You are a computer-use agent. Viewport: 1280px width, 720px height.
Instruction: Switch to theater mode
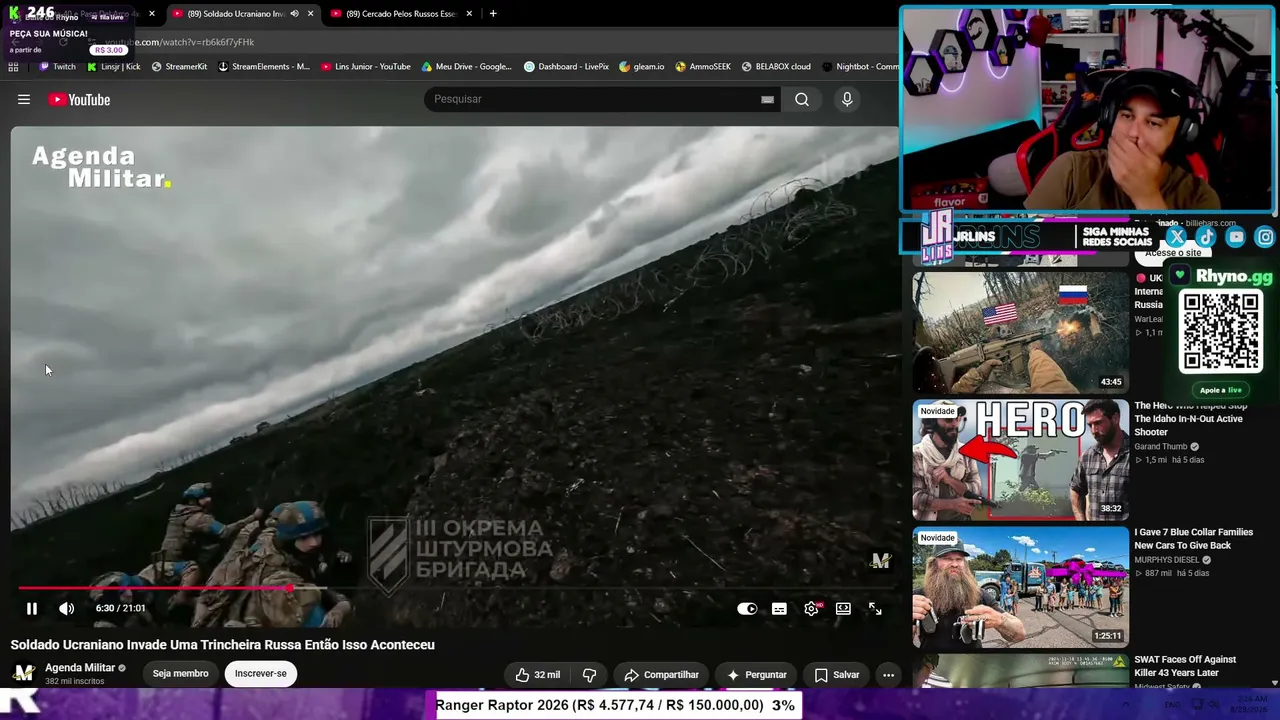(x=843, y=608)
